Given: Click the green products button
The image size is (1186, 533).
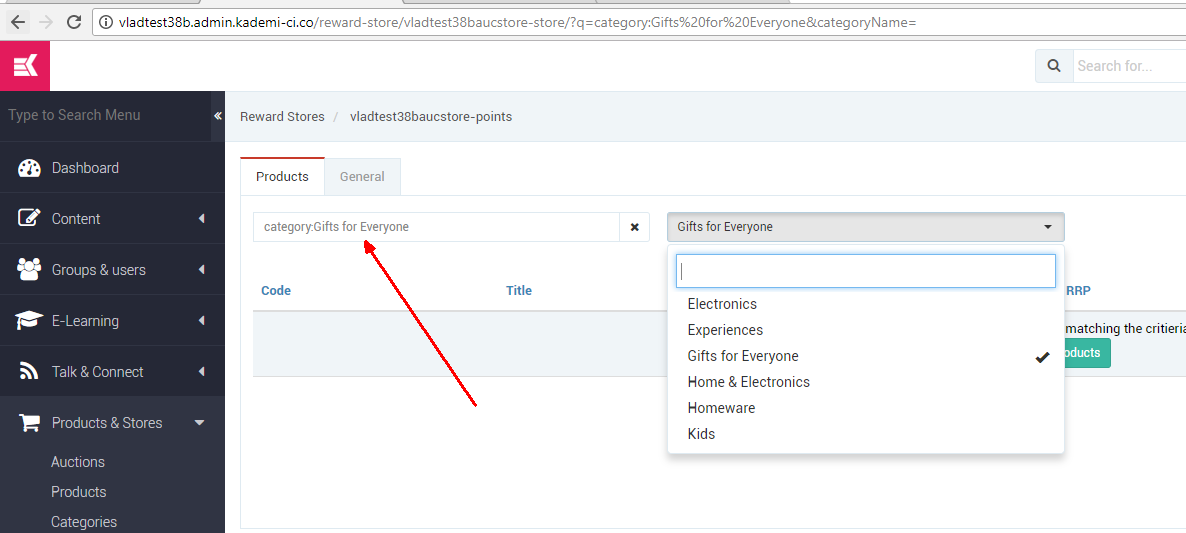Looking at the screenshot, I should point(1088,353).
